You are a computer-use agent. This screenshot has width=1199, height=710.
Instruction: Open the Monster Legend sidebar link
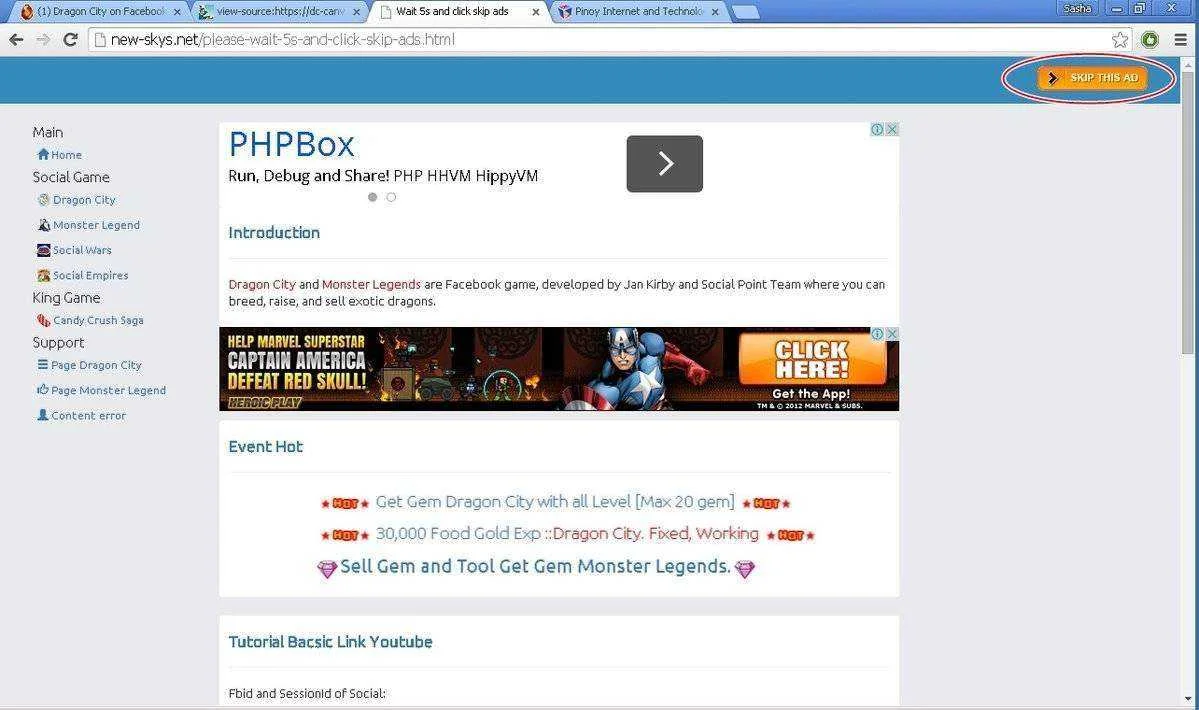coord(96,225)
